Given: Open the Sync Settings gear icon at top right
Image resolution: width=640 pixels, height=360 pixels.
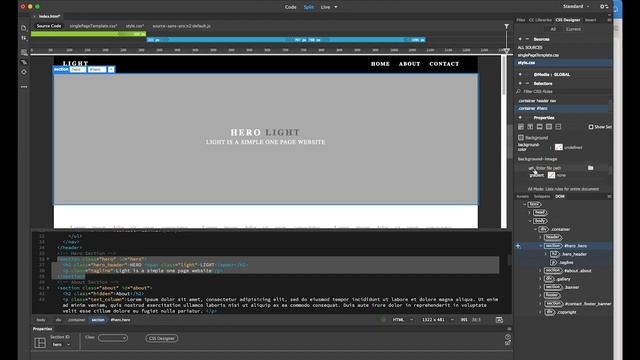Looking at the screenshot, I should pyautogui.click(x=604, y=7).
